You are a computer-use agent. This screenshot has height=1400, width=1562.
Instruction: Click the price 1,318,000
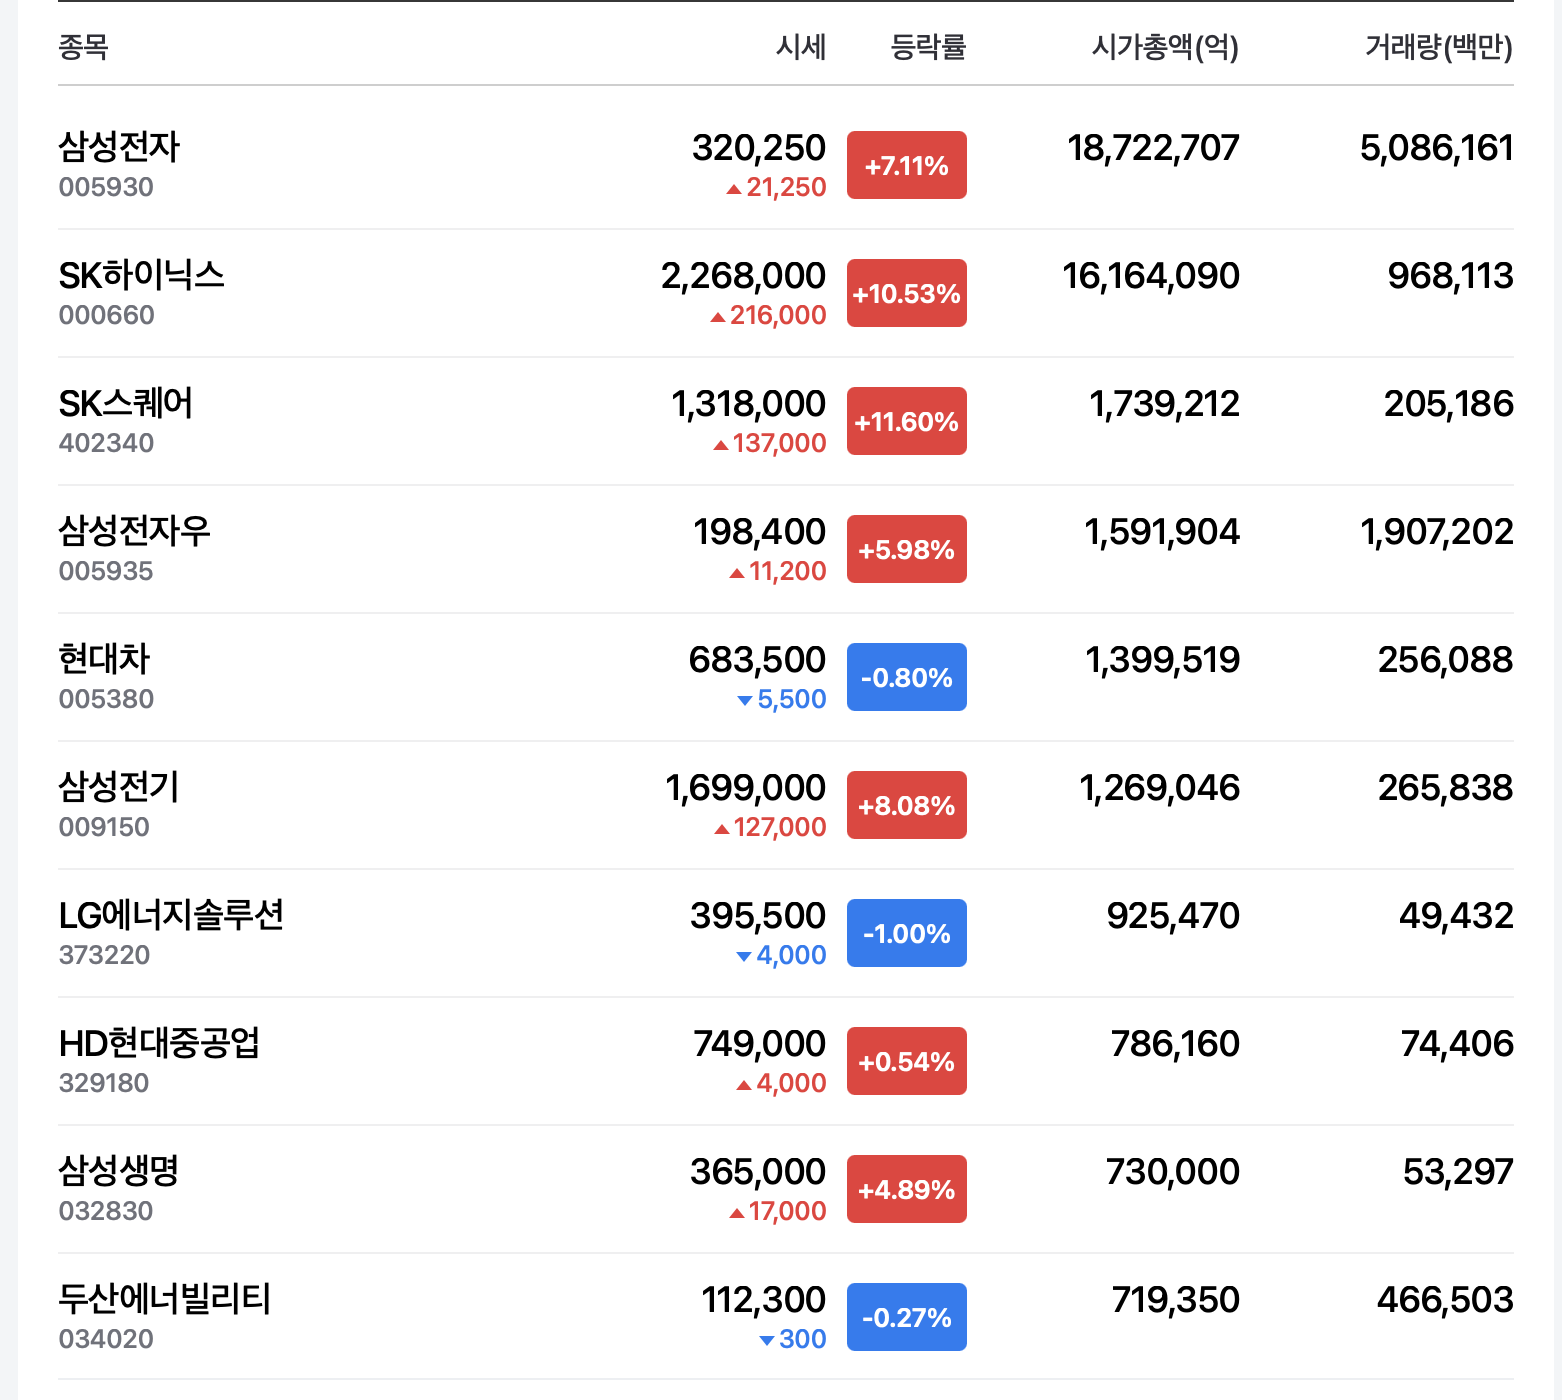point(749,404)
